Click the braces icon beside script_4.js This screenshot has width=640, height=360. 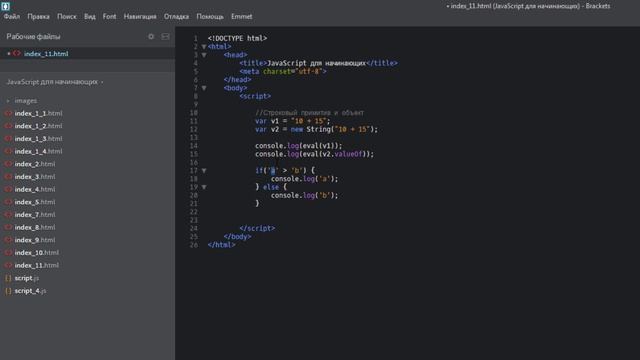[8, 291]
